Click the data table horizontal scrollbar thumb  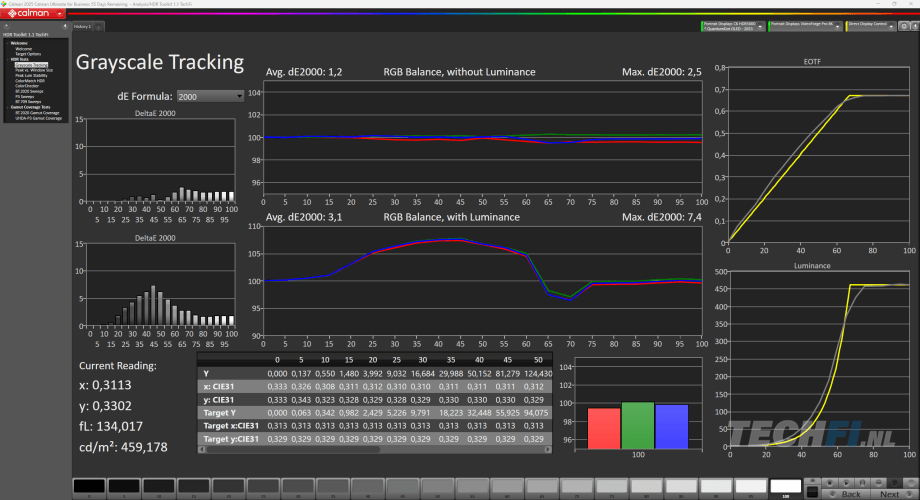293,450
